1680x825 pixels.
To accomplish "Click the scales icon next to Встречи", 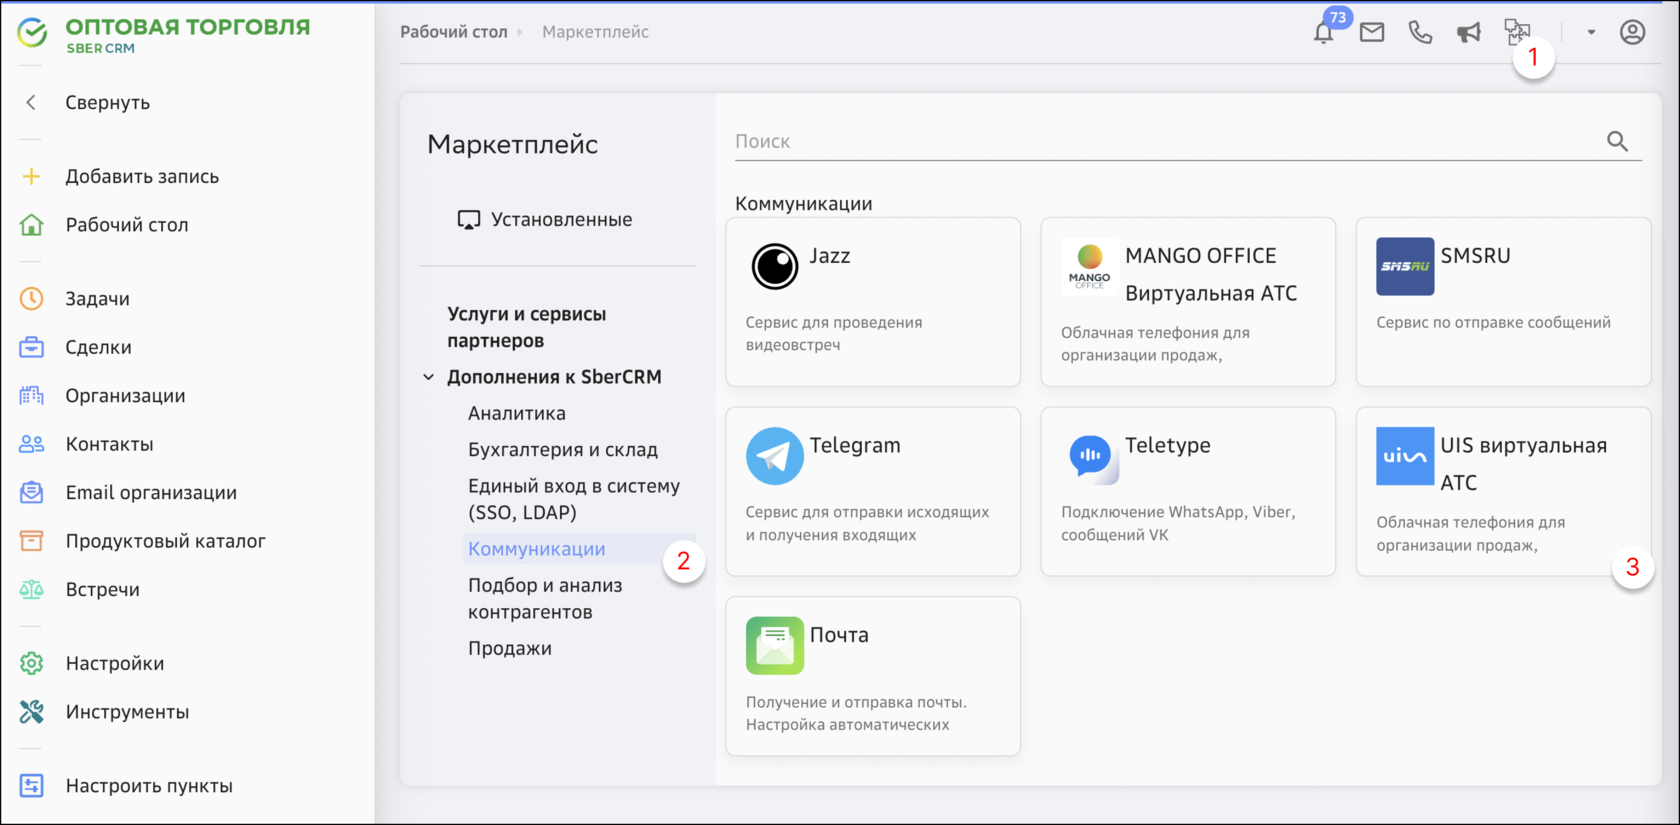I will tap(31, 589).
